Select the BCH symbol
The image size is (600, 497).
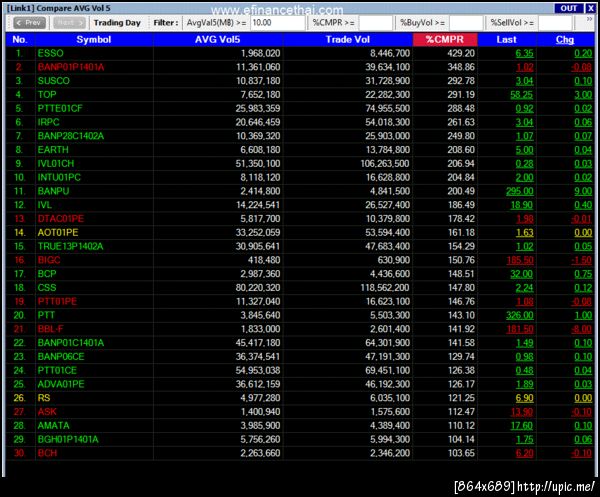47,453
